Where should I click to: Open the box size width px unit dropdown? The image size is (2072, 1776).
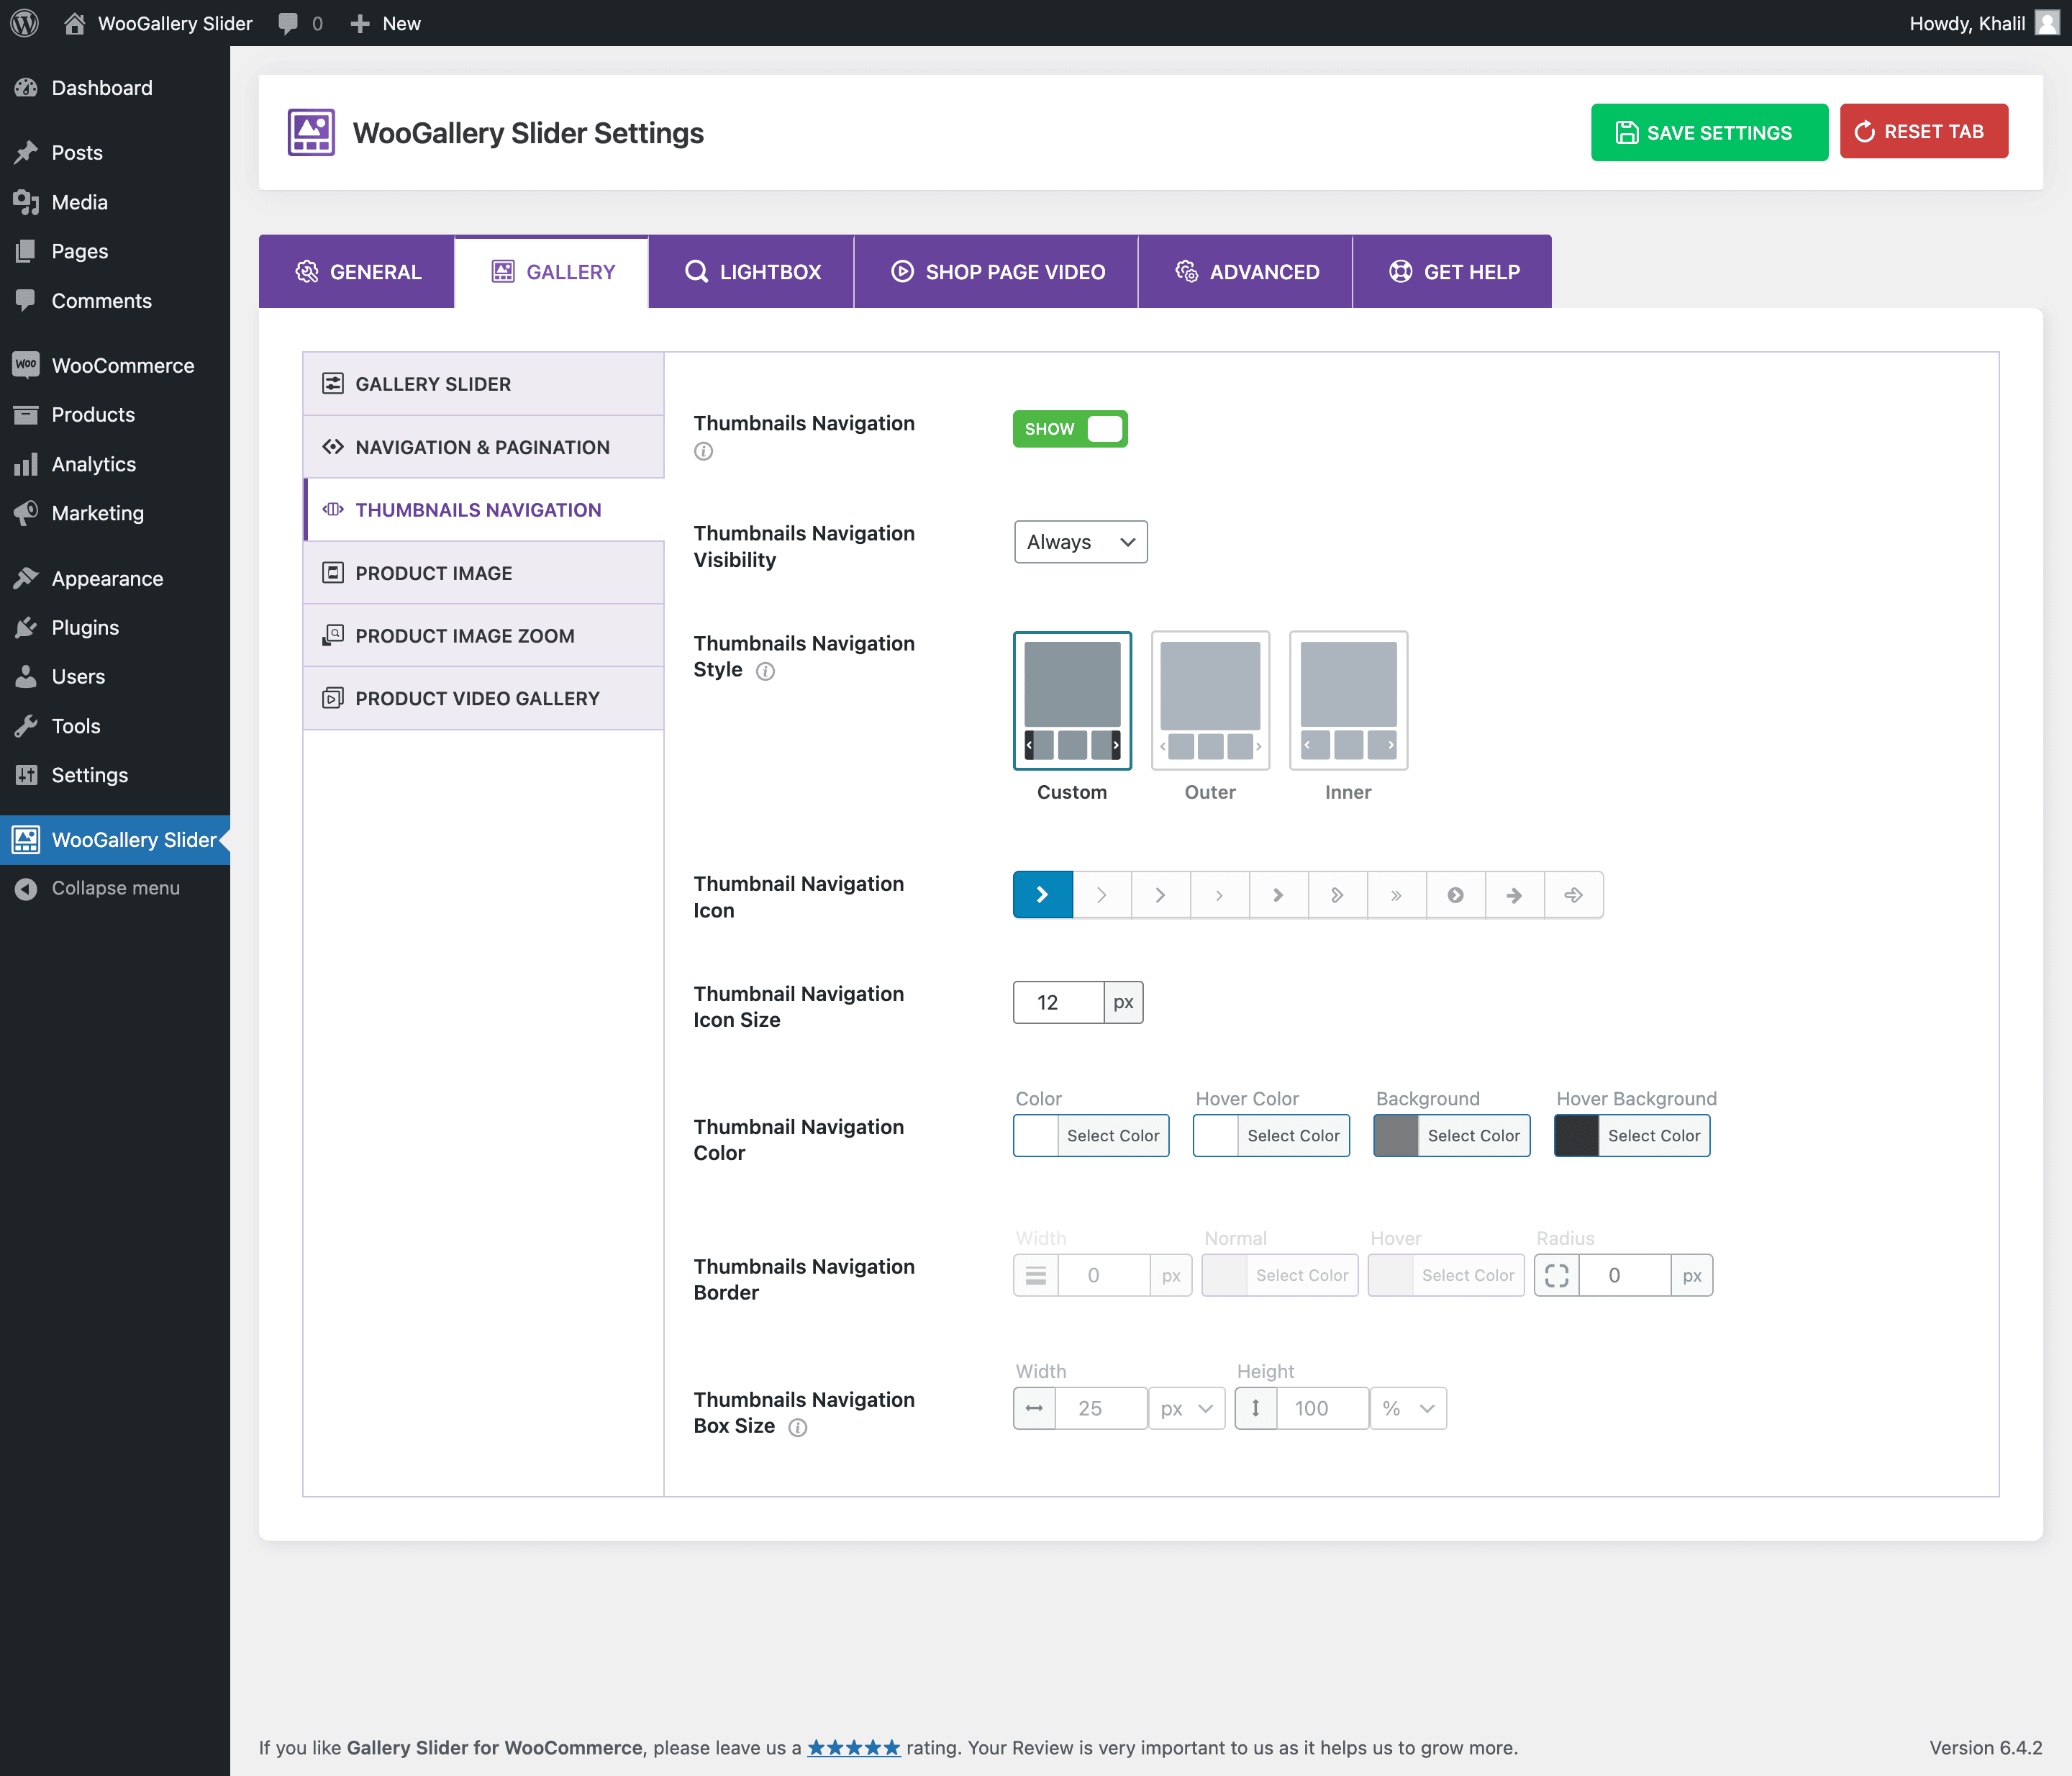tap(1186, 1408)
